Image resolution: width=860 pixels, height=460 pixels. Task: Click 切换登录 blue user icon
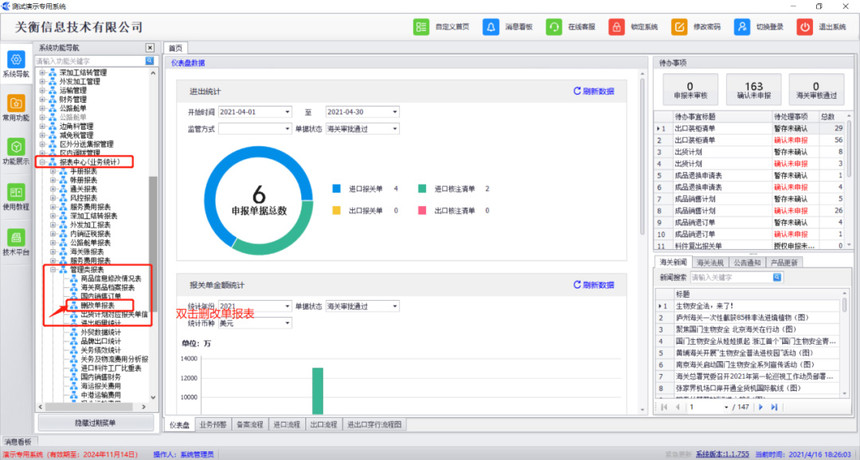tap(742, 27)
